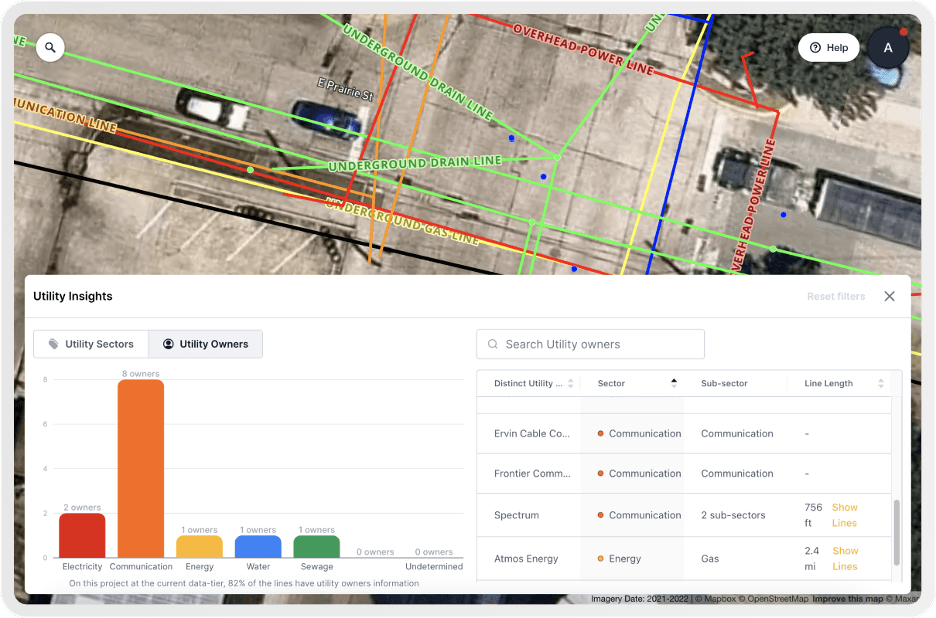Switch to Utility Sectors tab
Image resolution: width=936 pixels, height=618 pixels.
tap(91, 344)
